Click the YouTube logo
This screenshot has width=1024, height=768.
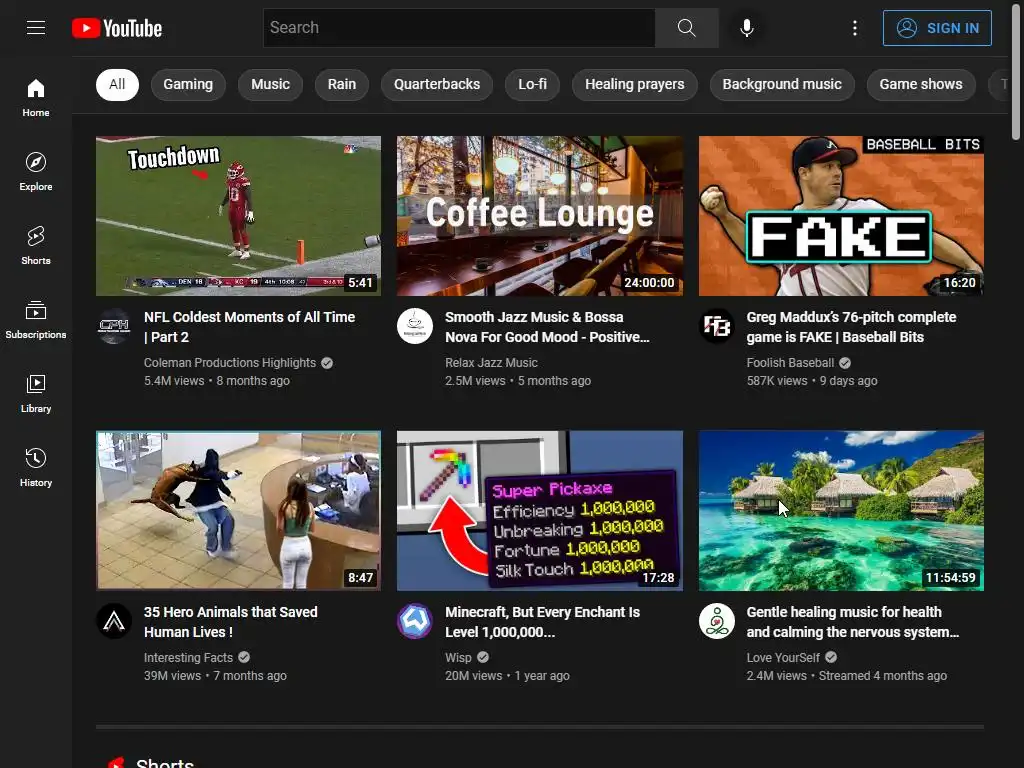coord(117,28)
